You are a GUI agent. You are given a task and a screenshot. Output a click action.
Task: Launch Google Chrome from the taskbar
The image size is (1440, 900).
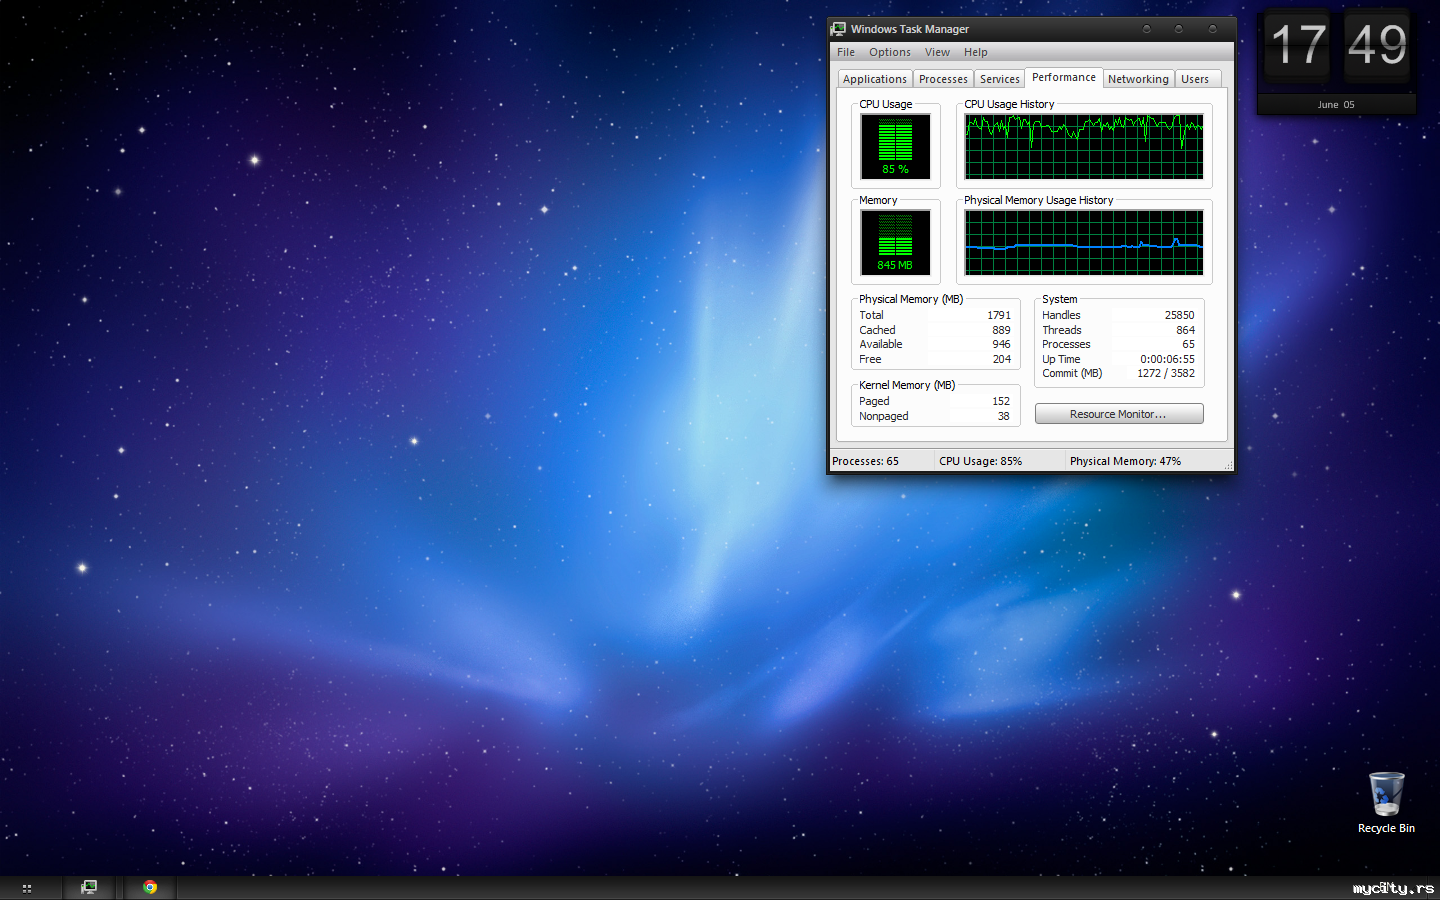click(x=150, y=887)
